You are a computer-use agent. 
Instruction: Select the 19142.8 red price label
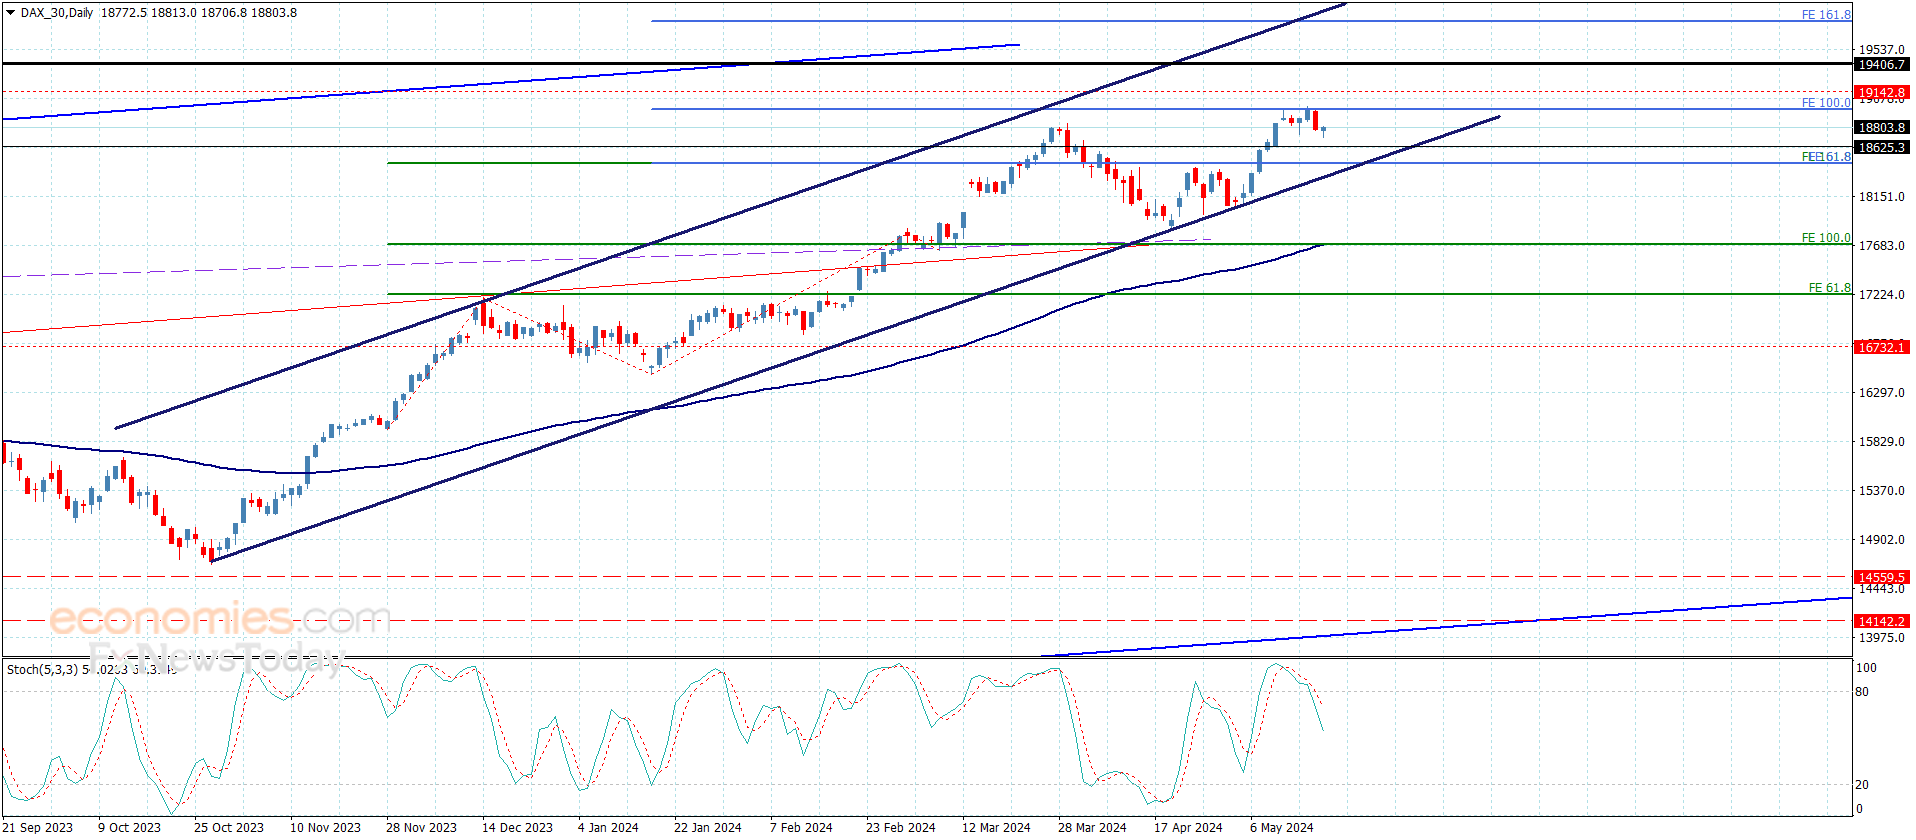tap(1881, 92)
